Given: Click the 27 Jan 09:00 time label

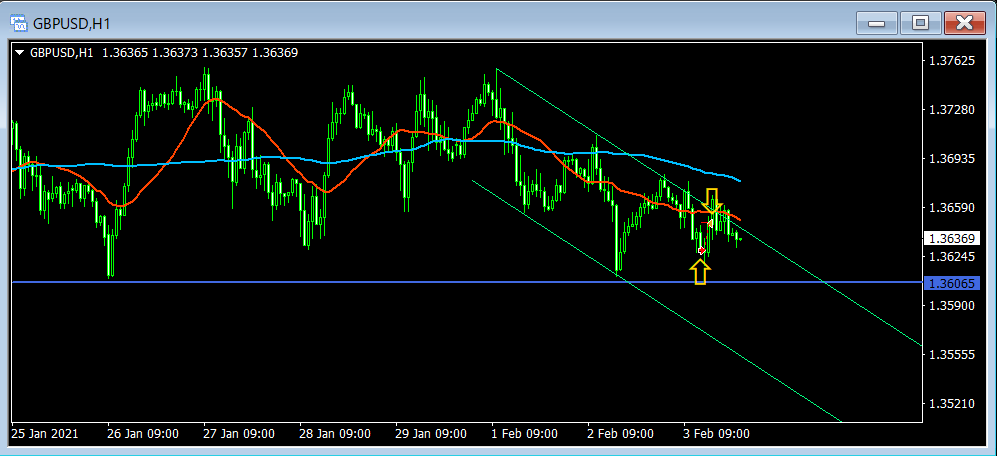Looking at the screenshot, I should click(239, 434).
